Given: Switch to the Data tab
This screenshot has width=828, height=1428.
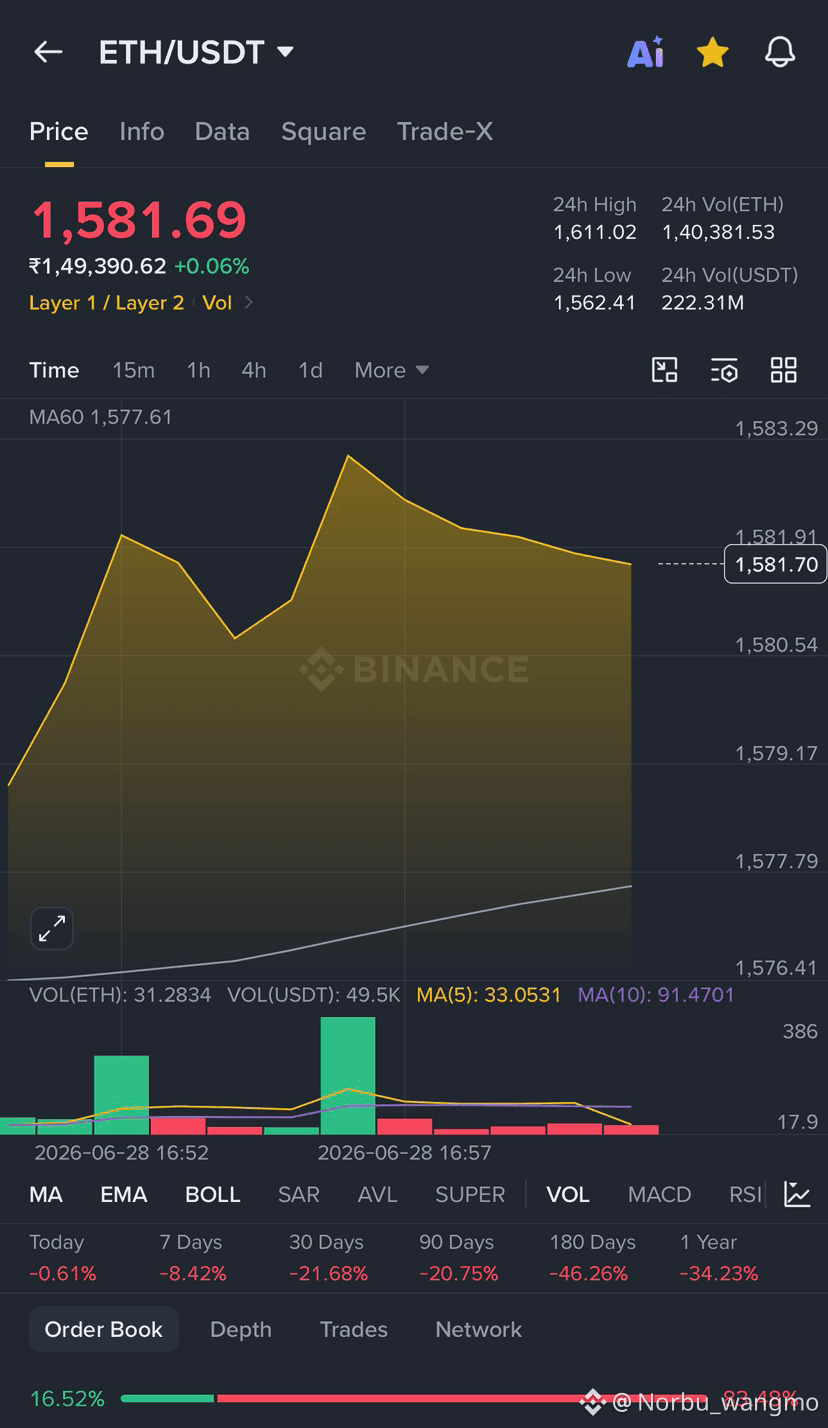Looking at the screenshot, I should click(222, 131).
